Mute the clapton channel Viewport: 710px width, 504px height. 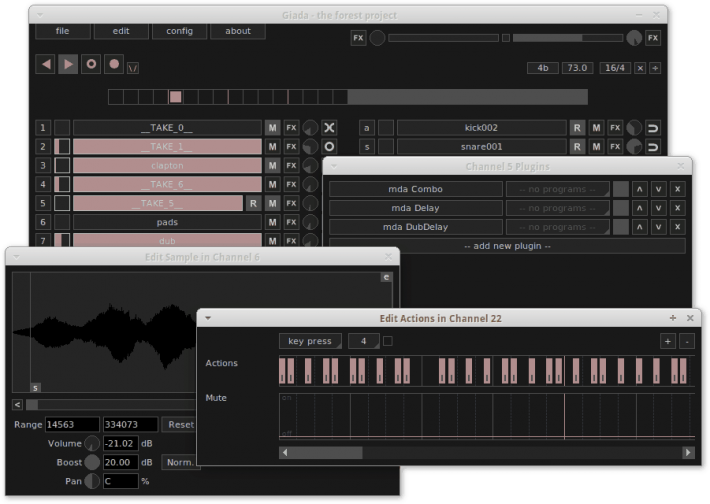coord(272,166)
